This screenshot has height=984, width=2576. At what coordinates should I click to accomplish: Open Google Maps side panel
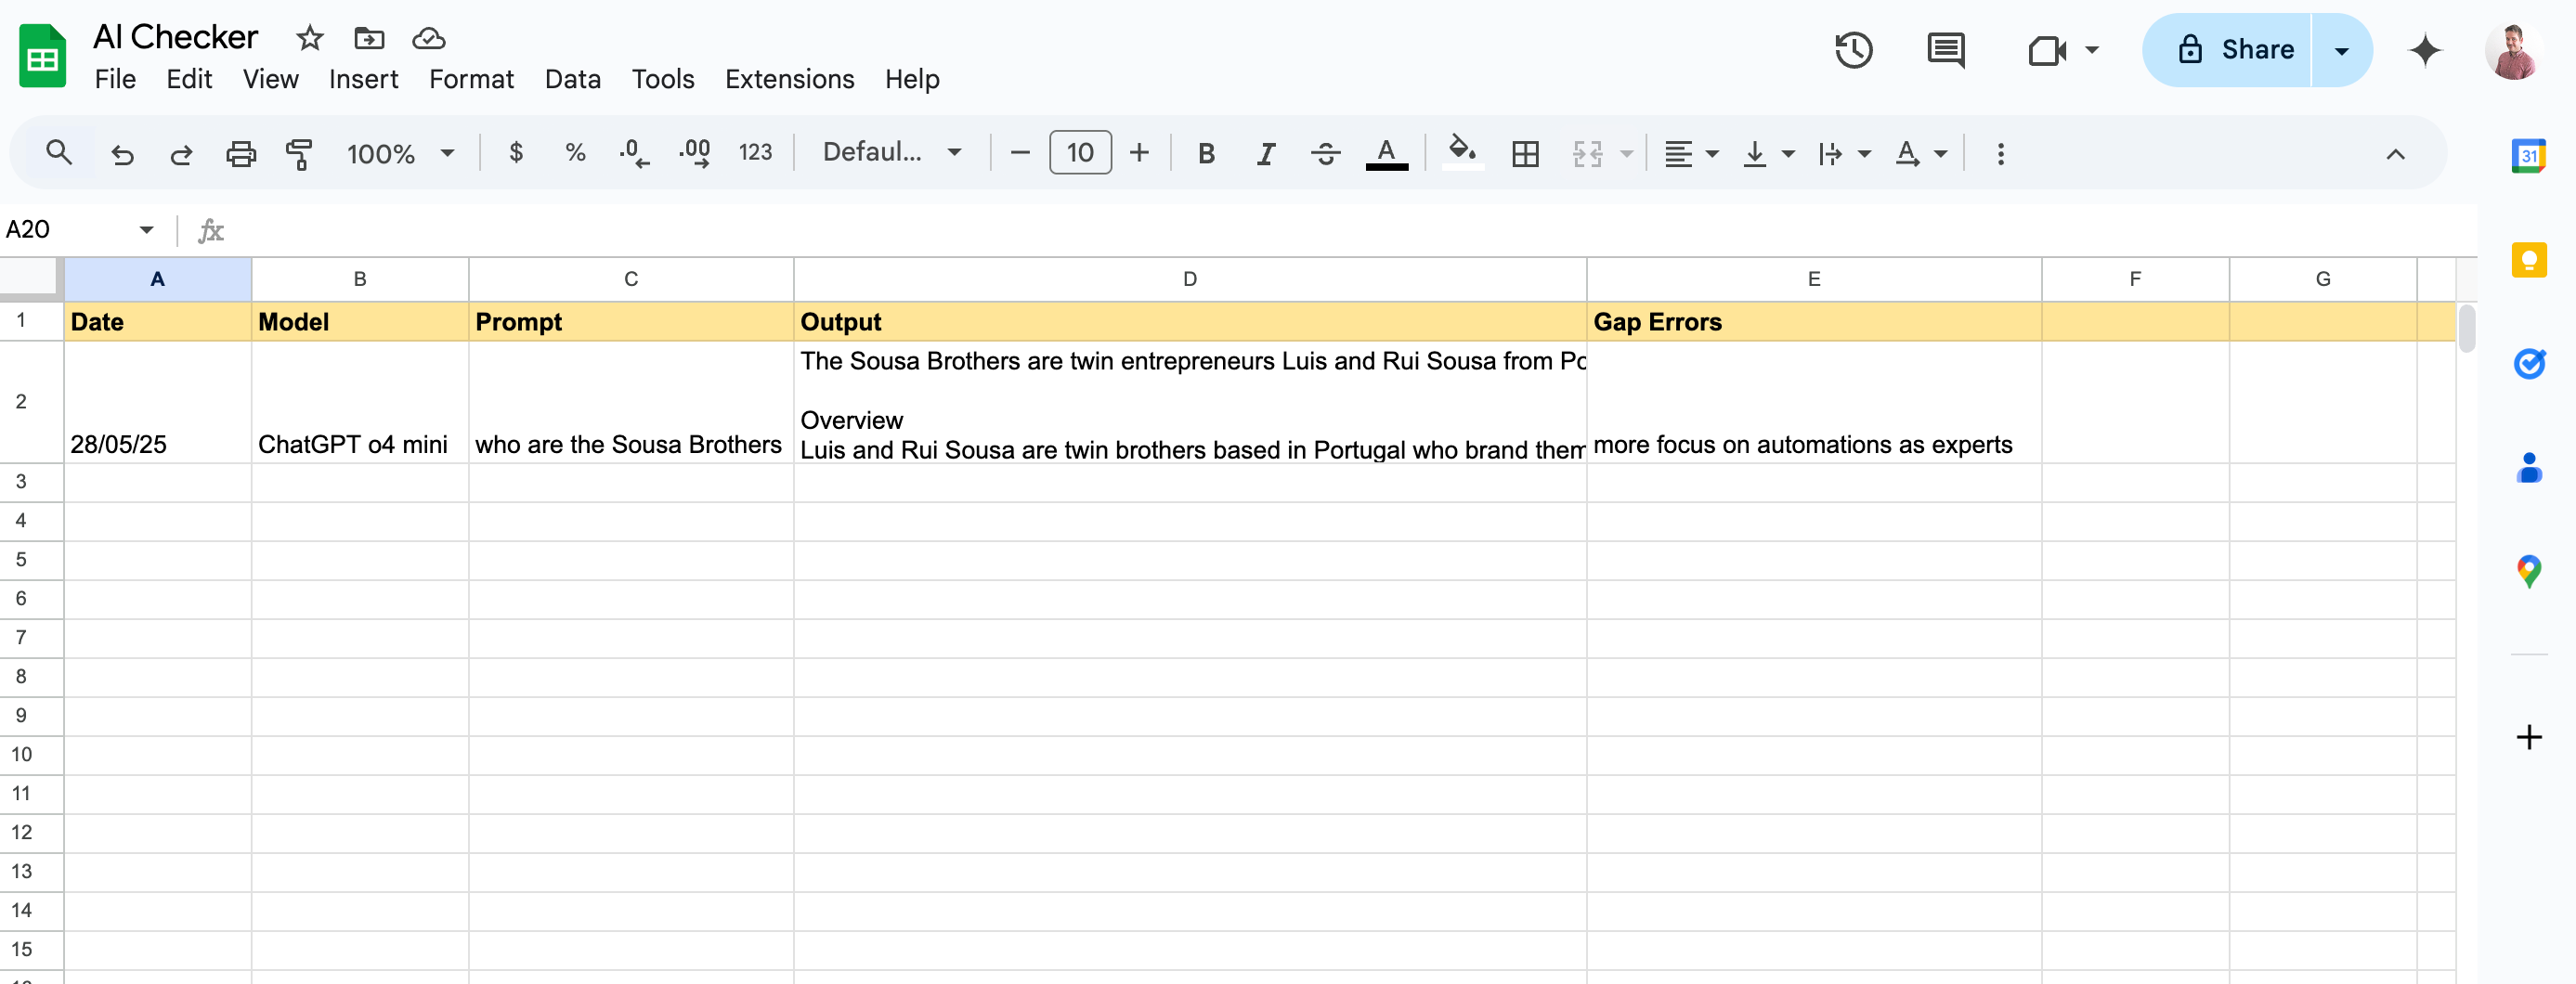pos(2528,571)
